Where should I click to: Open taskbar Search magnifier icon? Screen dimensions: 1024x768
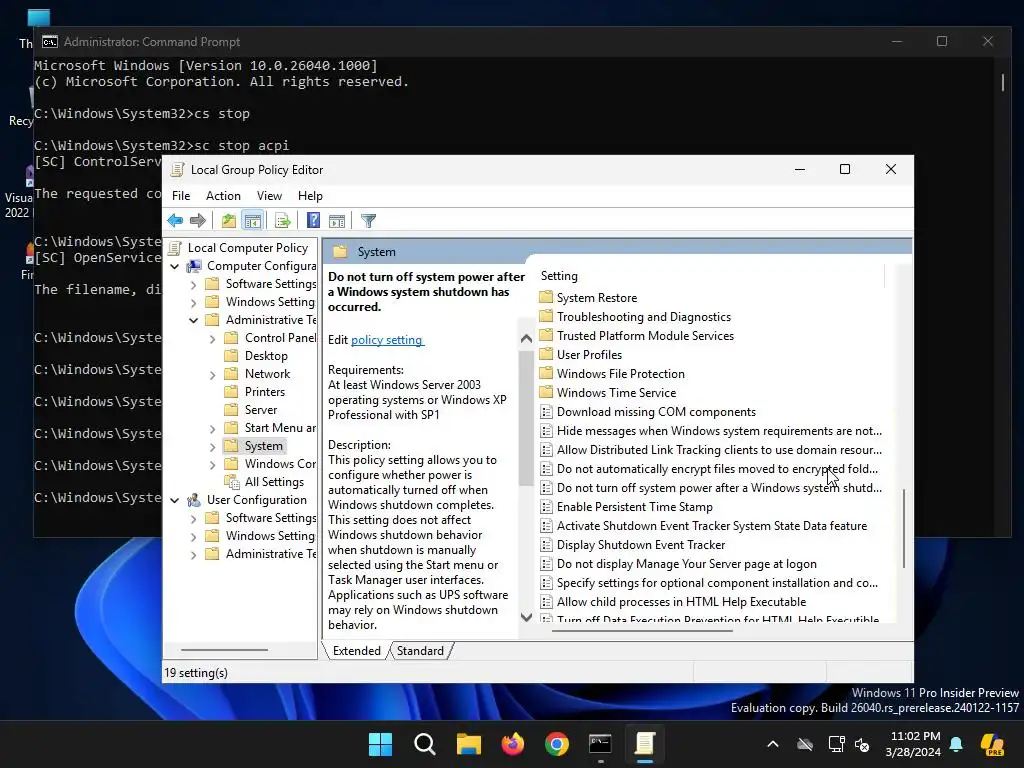coord(424,744)
